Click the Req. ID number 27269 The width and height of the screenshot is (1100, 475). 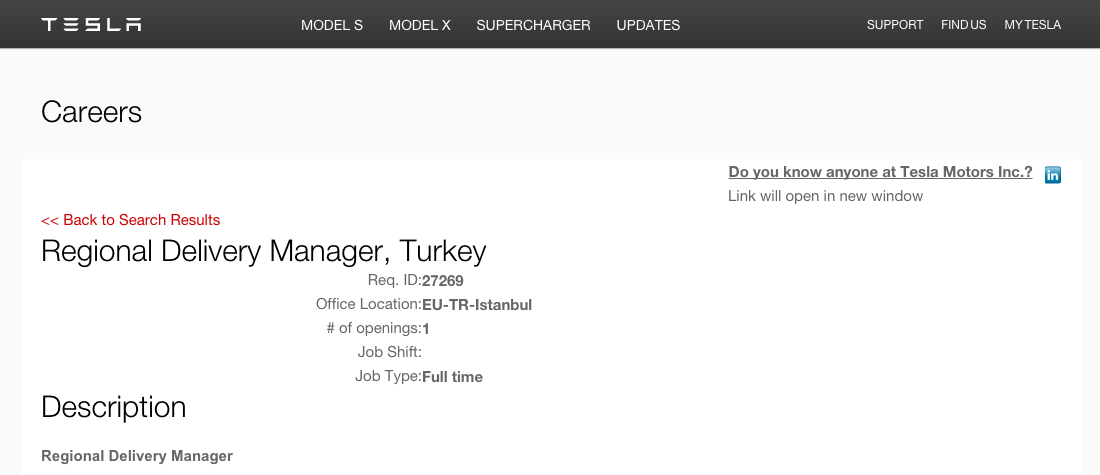442,281
